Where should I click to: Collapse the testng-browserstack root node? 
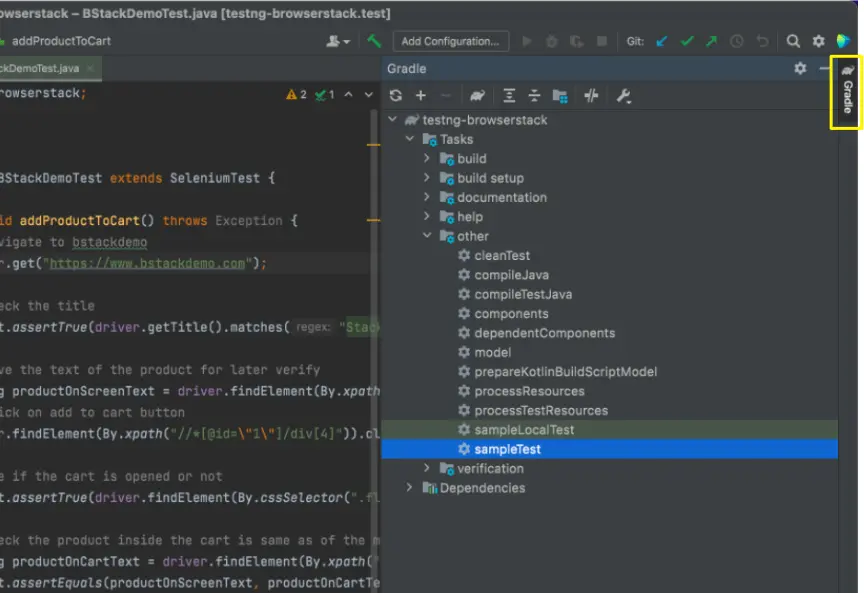[x=394, y=119]
